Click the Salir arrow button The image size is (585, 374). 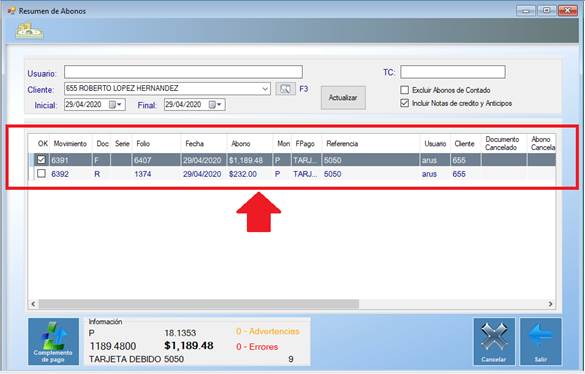(x=540, y=342)
